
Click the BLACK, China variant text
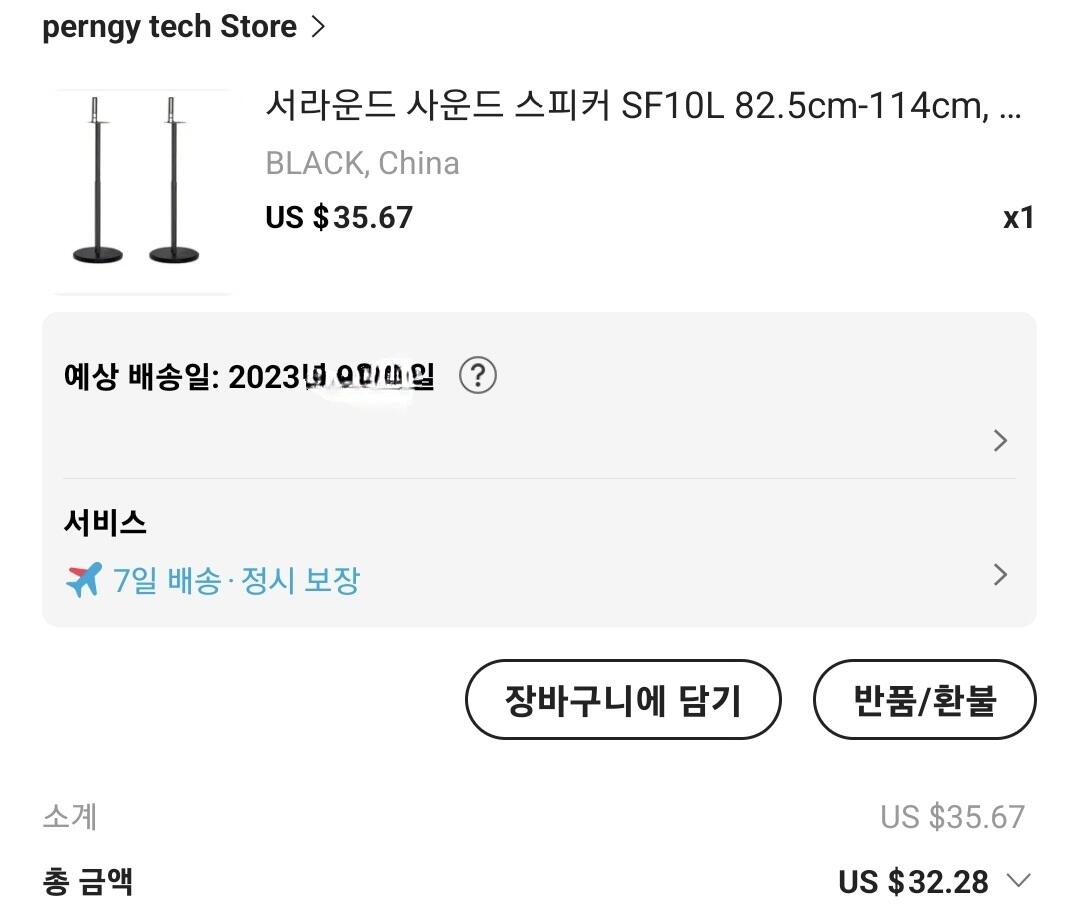click(x=362, y=163)
